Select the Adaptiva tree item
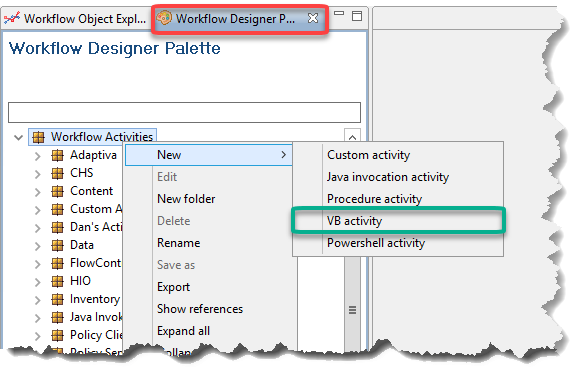 93,155
